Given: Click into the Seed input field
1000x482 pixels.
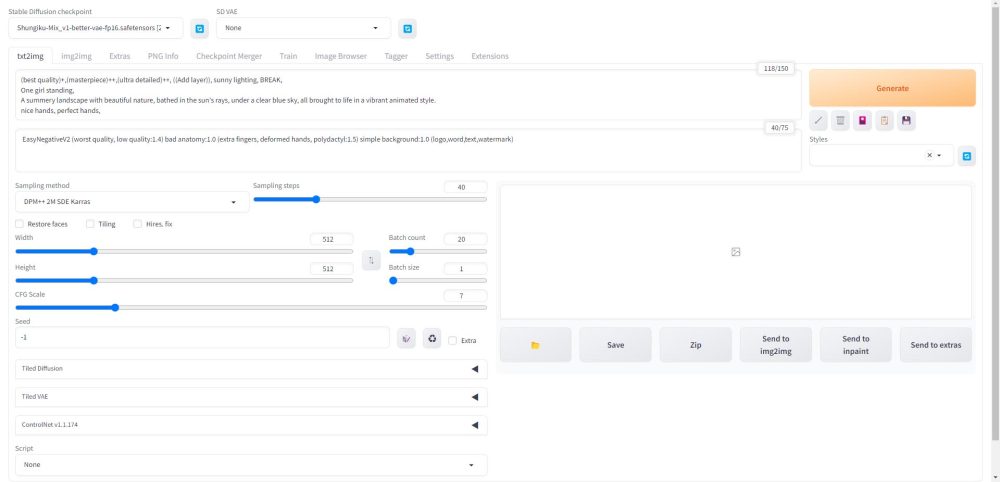Looking at the screenshot, I should (202, 338).
